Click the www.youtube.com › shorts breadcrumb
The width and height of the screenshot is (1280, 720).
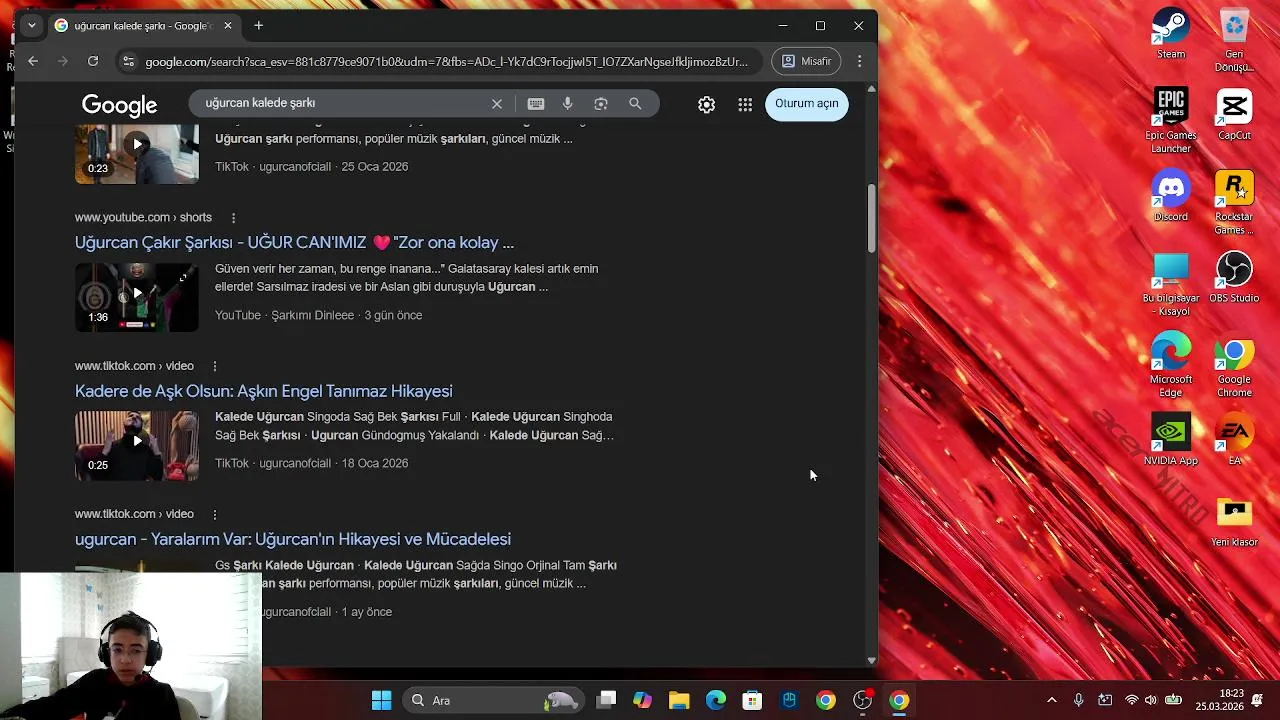click(x=143, y=217)
